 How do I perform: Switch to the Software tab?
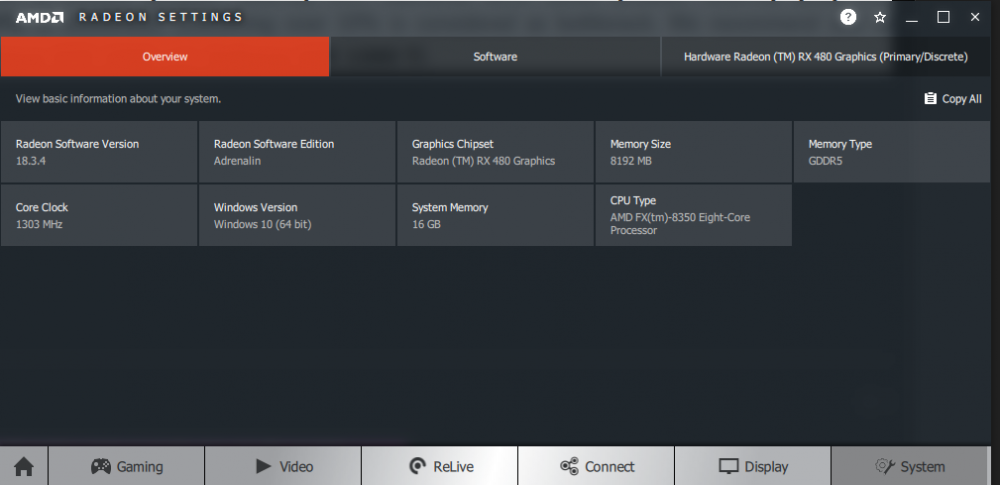click(495, 57)
